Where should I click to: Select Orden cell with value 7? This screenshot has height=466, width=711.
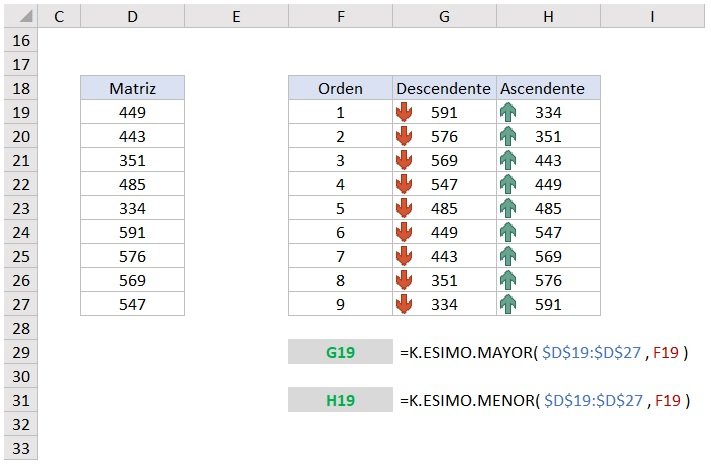[341, 256]
